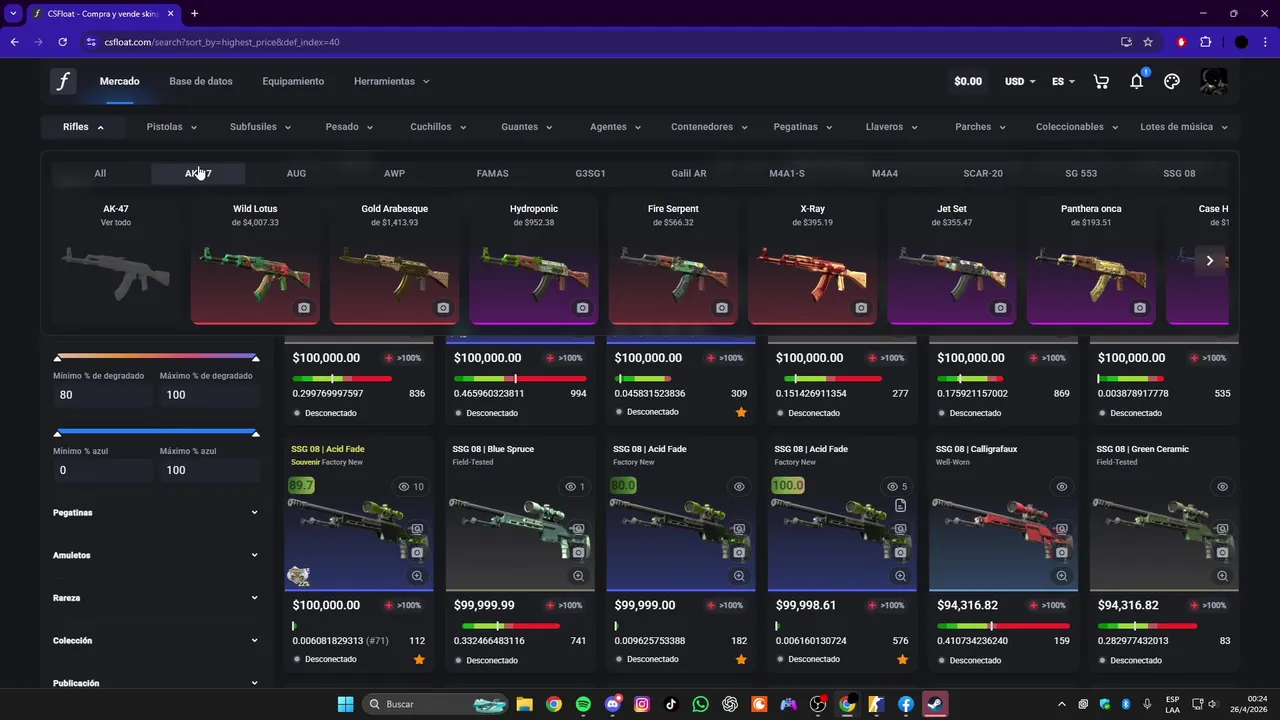Open the notifications bell
This screenshot has width=1280, height=720.
tap(1137, 82)
